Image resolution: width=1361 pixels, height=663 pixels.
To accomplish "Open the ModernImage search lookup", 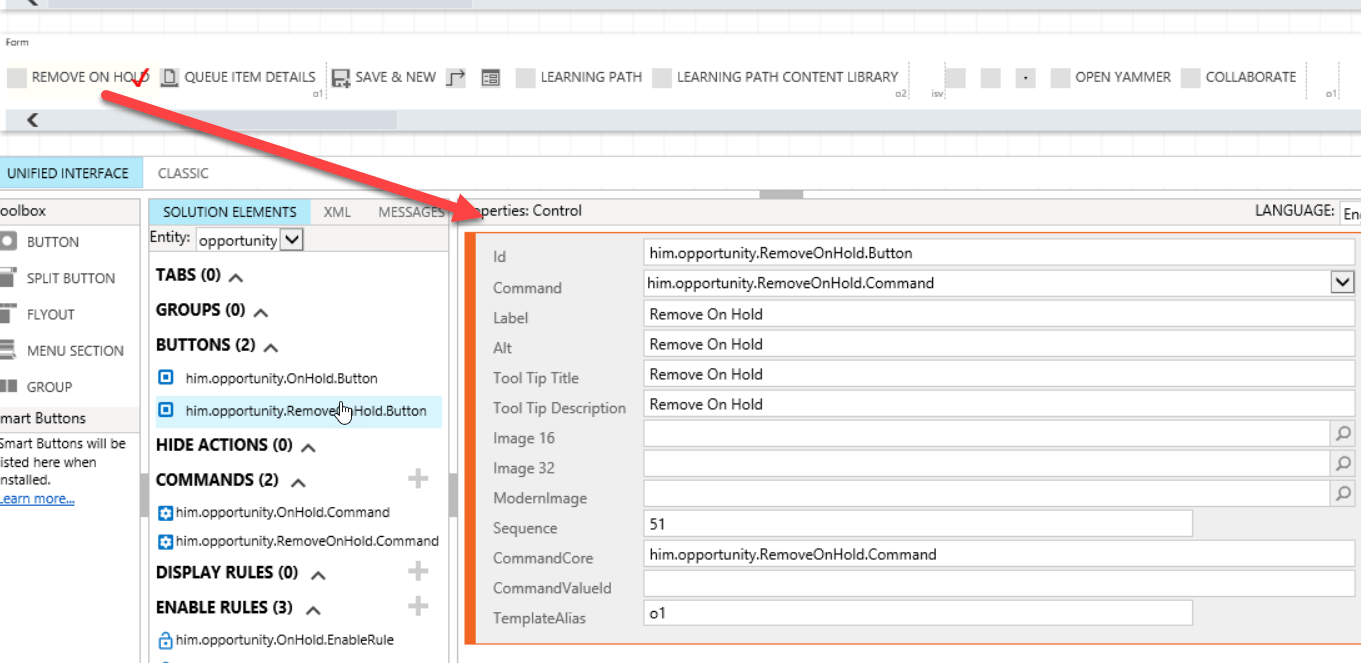I will point(1344,493).
